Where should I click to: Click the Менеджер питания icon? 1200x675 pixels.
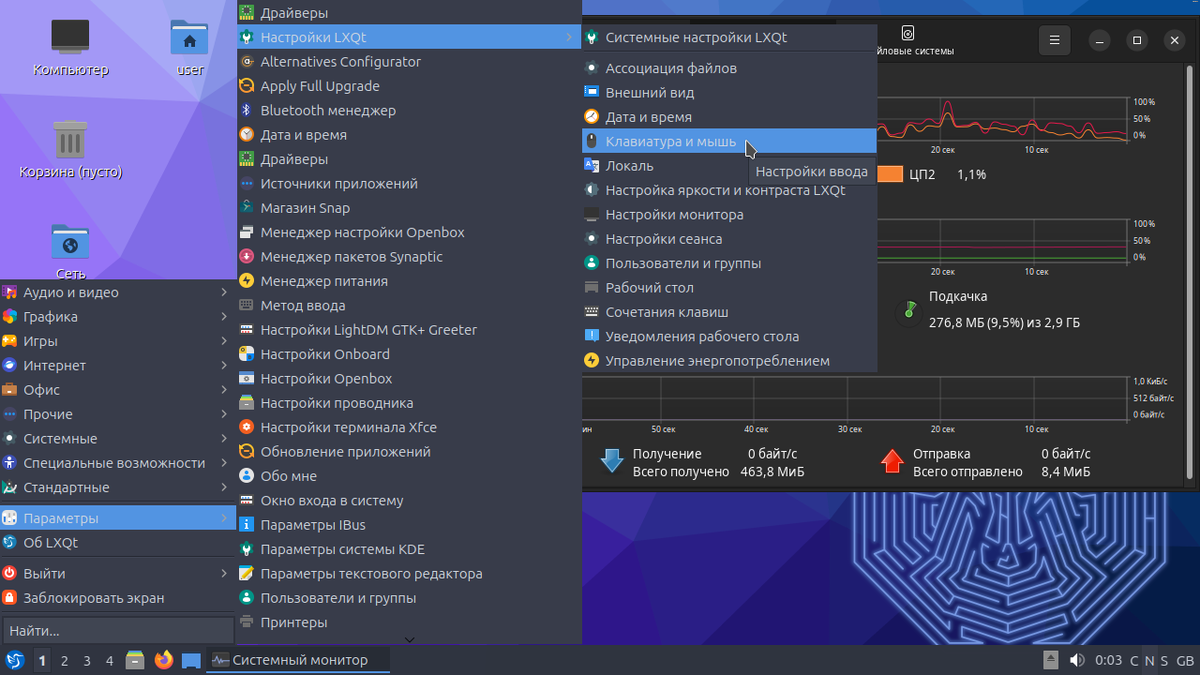(247, 281)
